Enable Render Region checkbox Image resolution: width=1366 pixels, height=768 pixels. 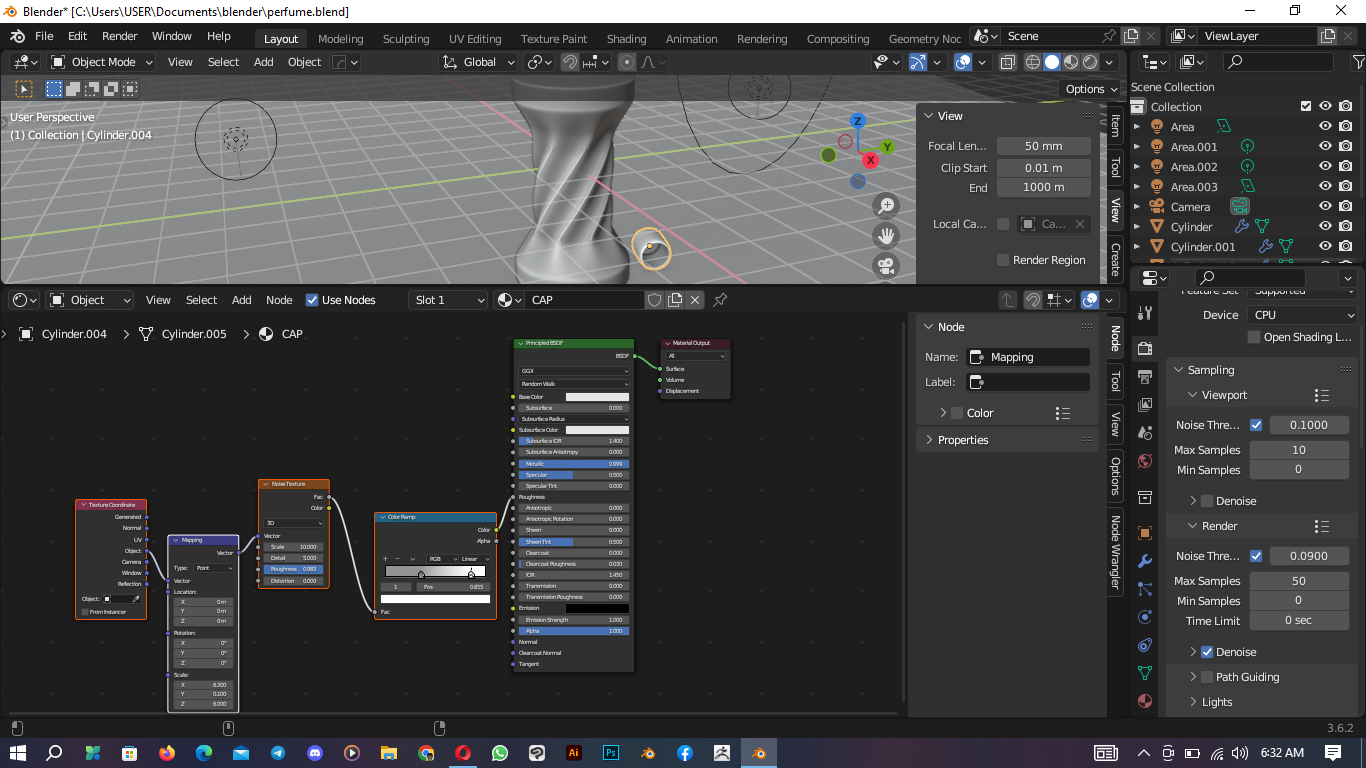(1003, 260)
